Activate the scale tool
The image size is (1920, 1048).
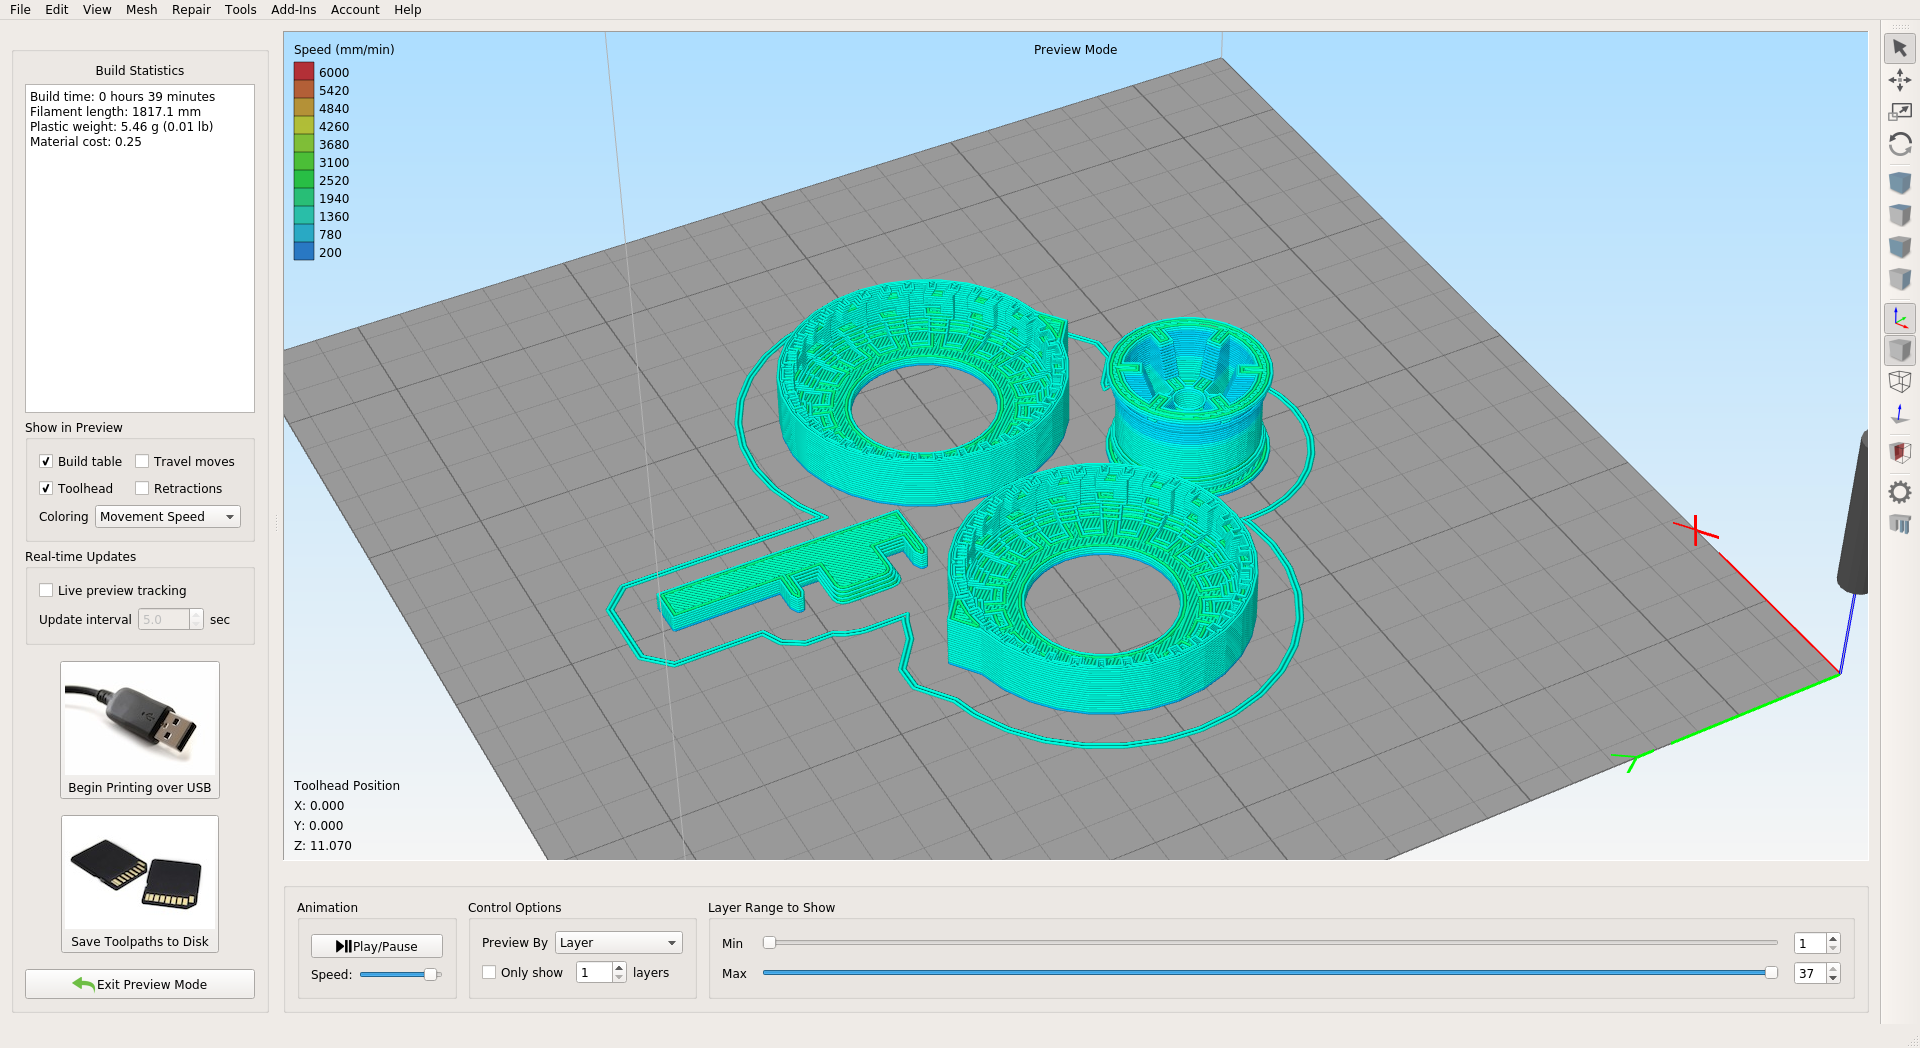pyautogui.click(x=1900, y=112)
